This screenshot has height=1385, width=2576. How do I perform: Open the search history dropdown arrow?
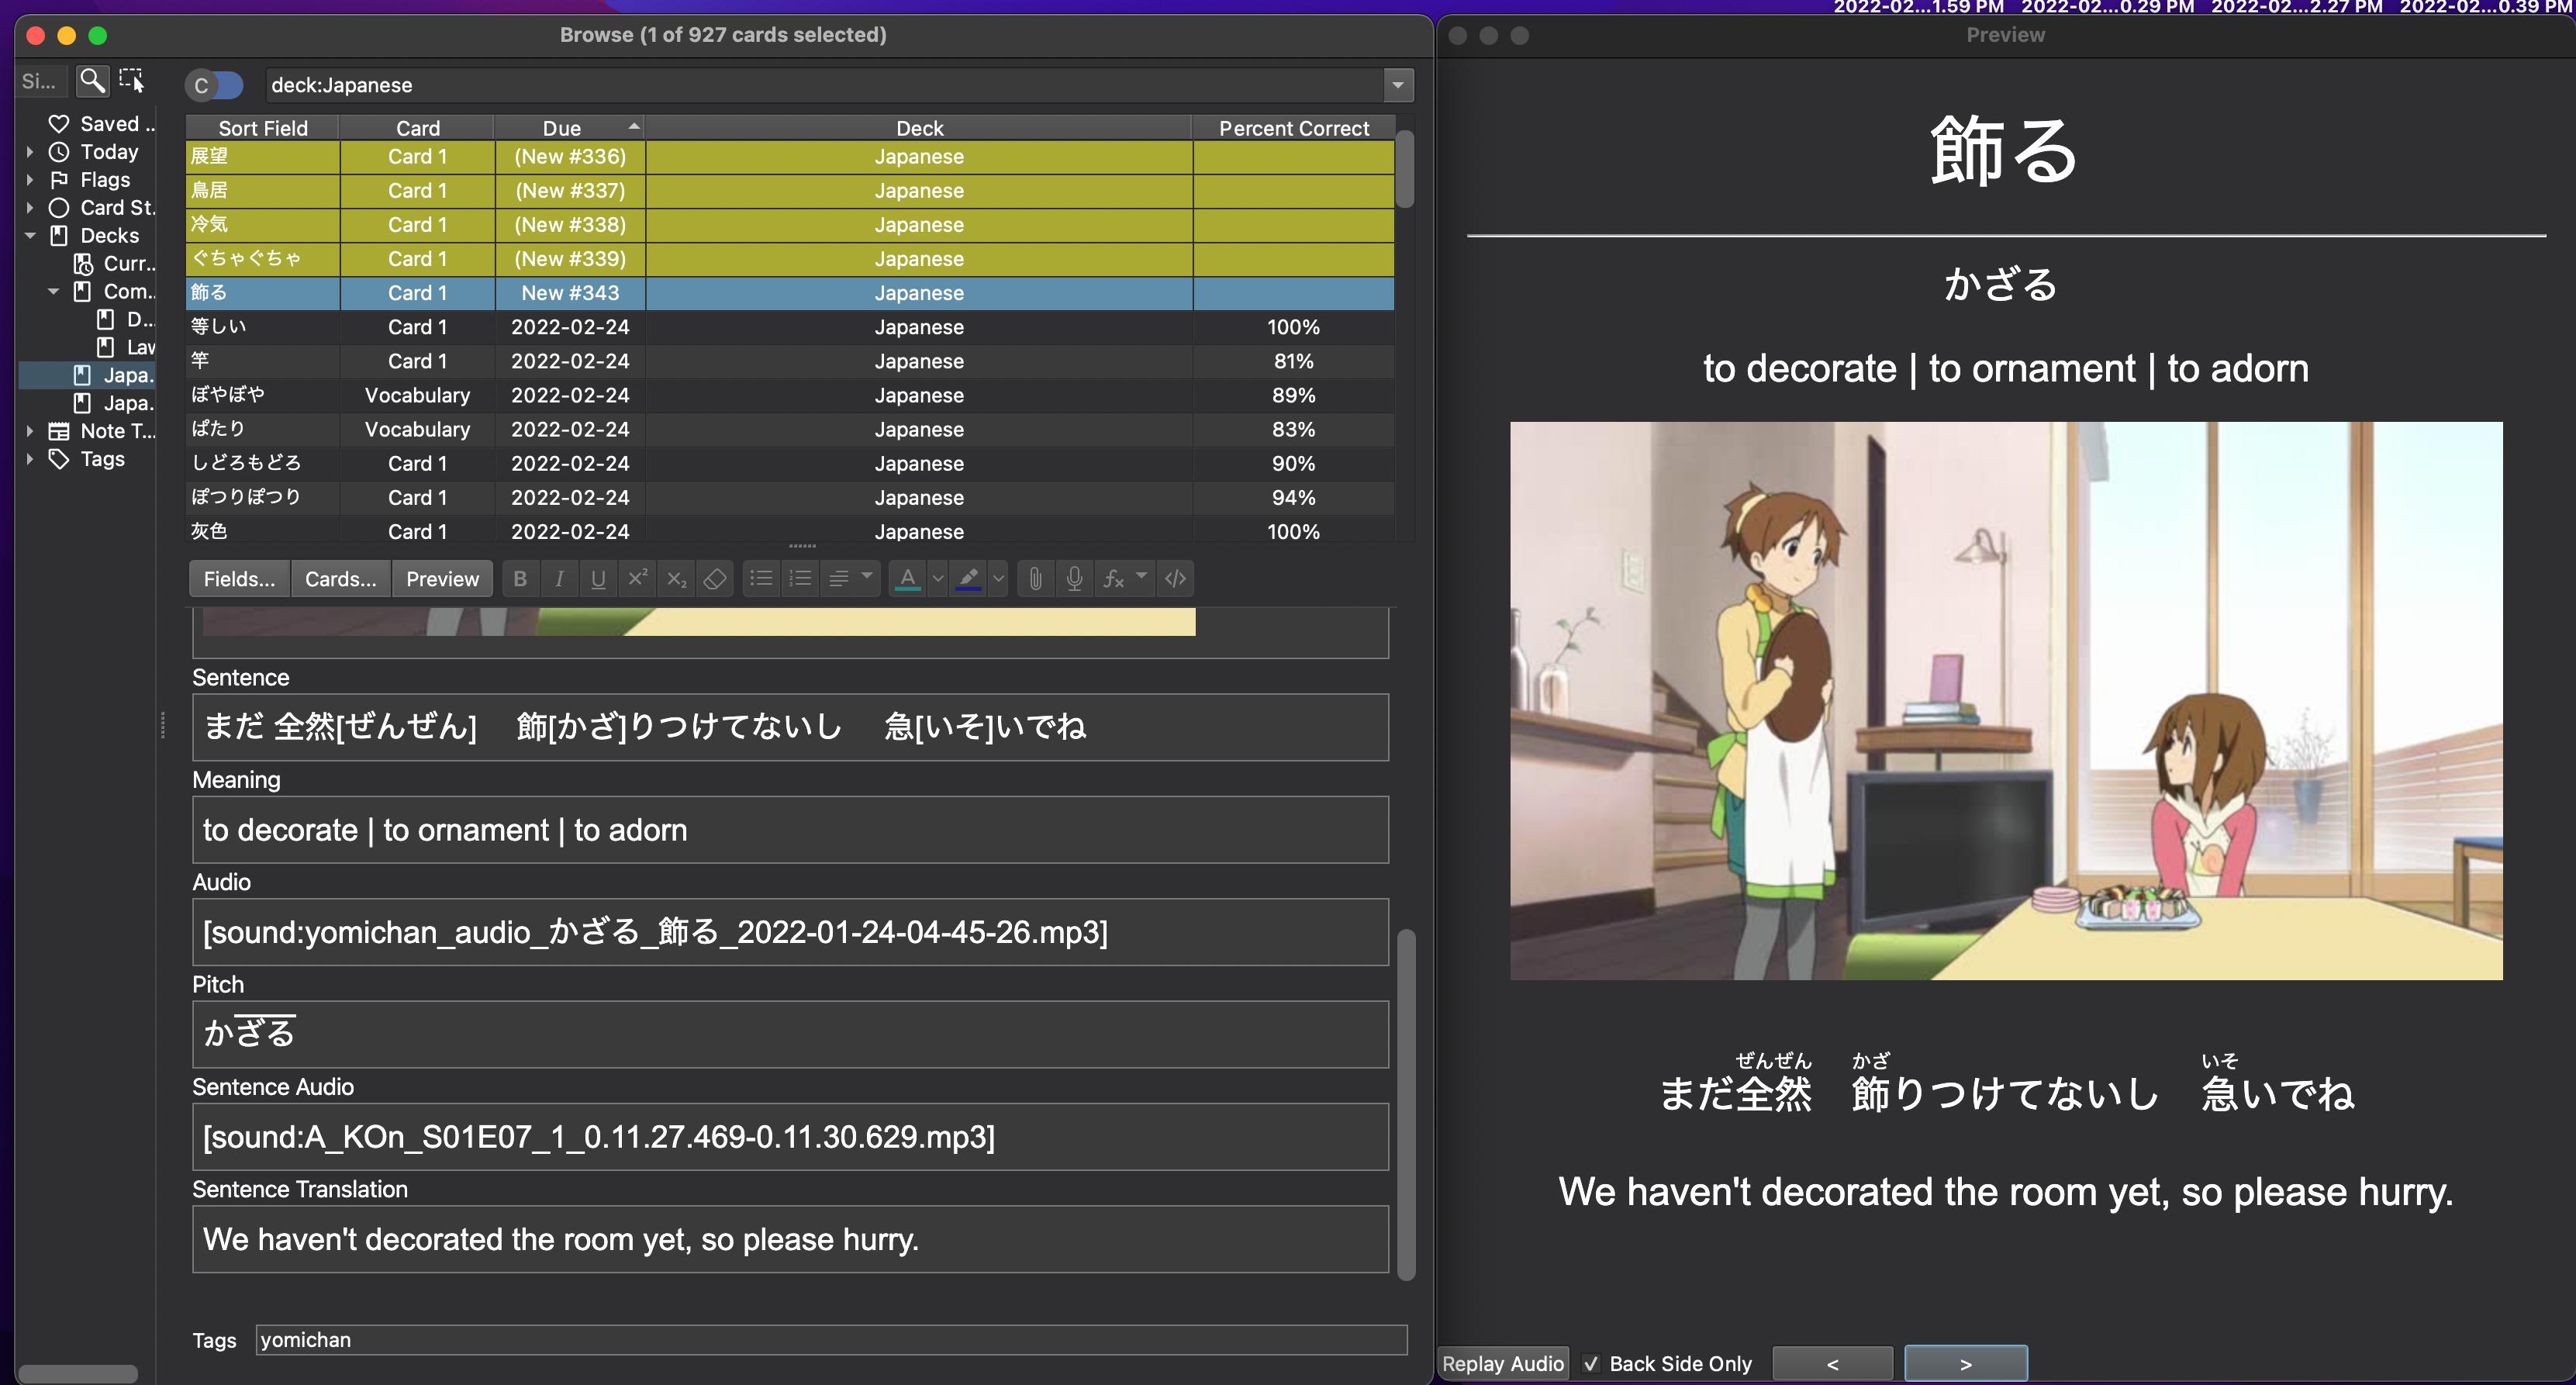click(x=1398, y=85)
